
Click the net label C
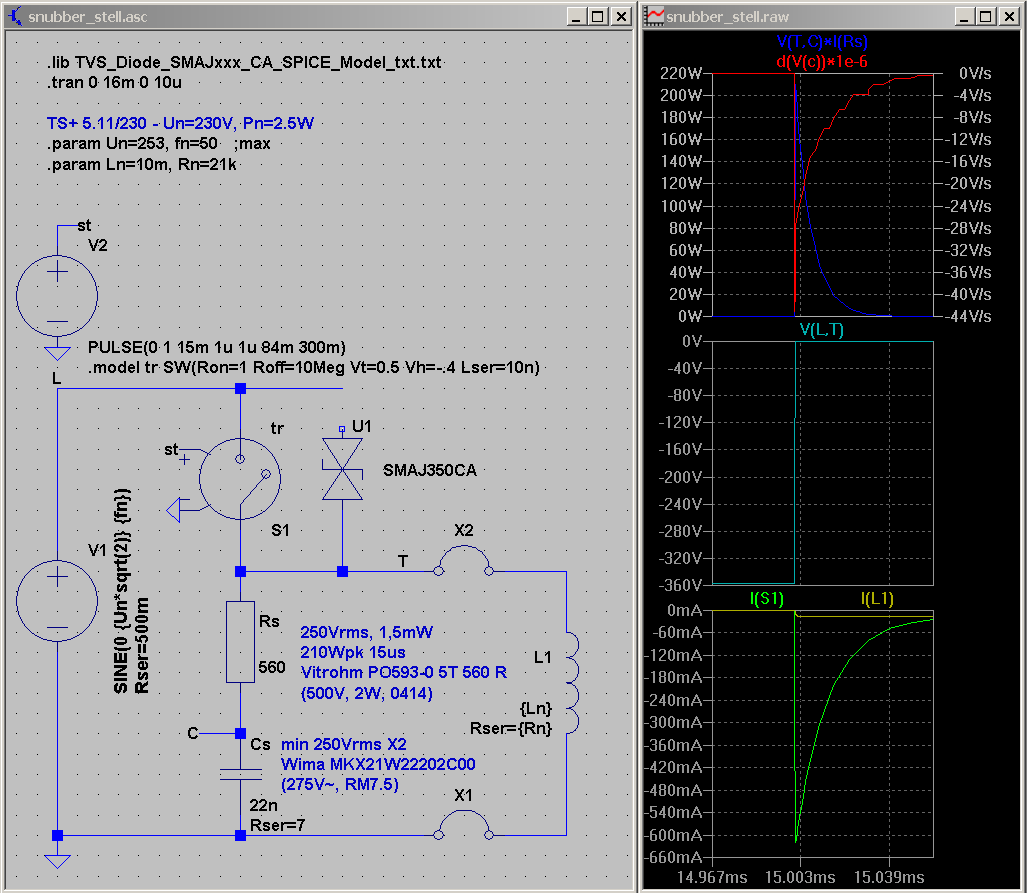click(x=193, y=733)
